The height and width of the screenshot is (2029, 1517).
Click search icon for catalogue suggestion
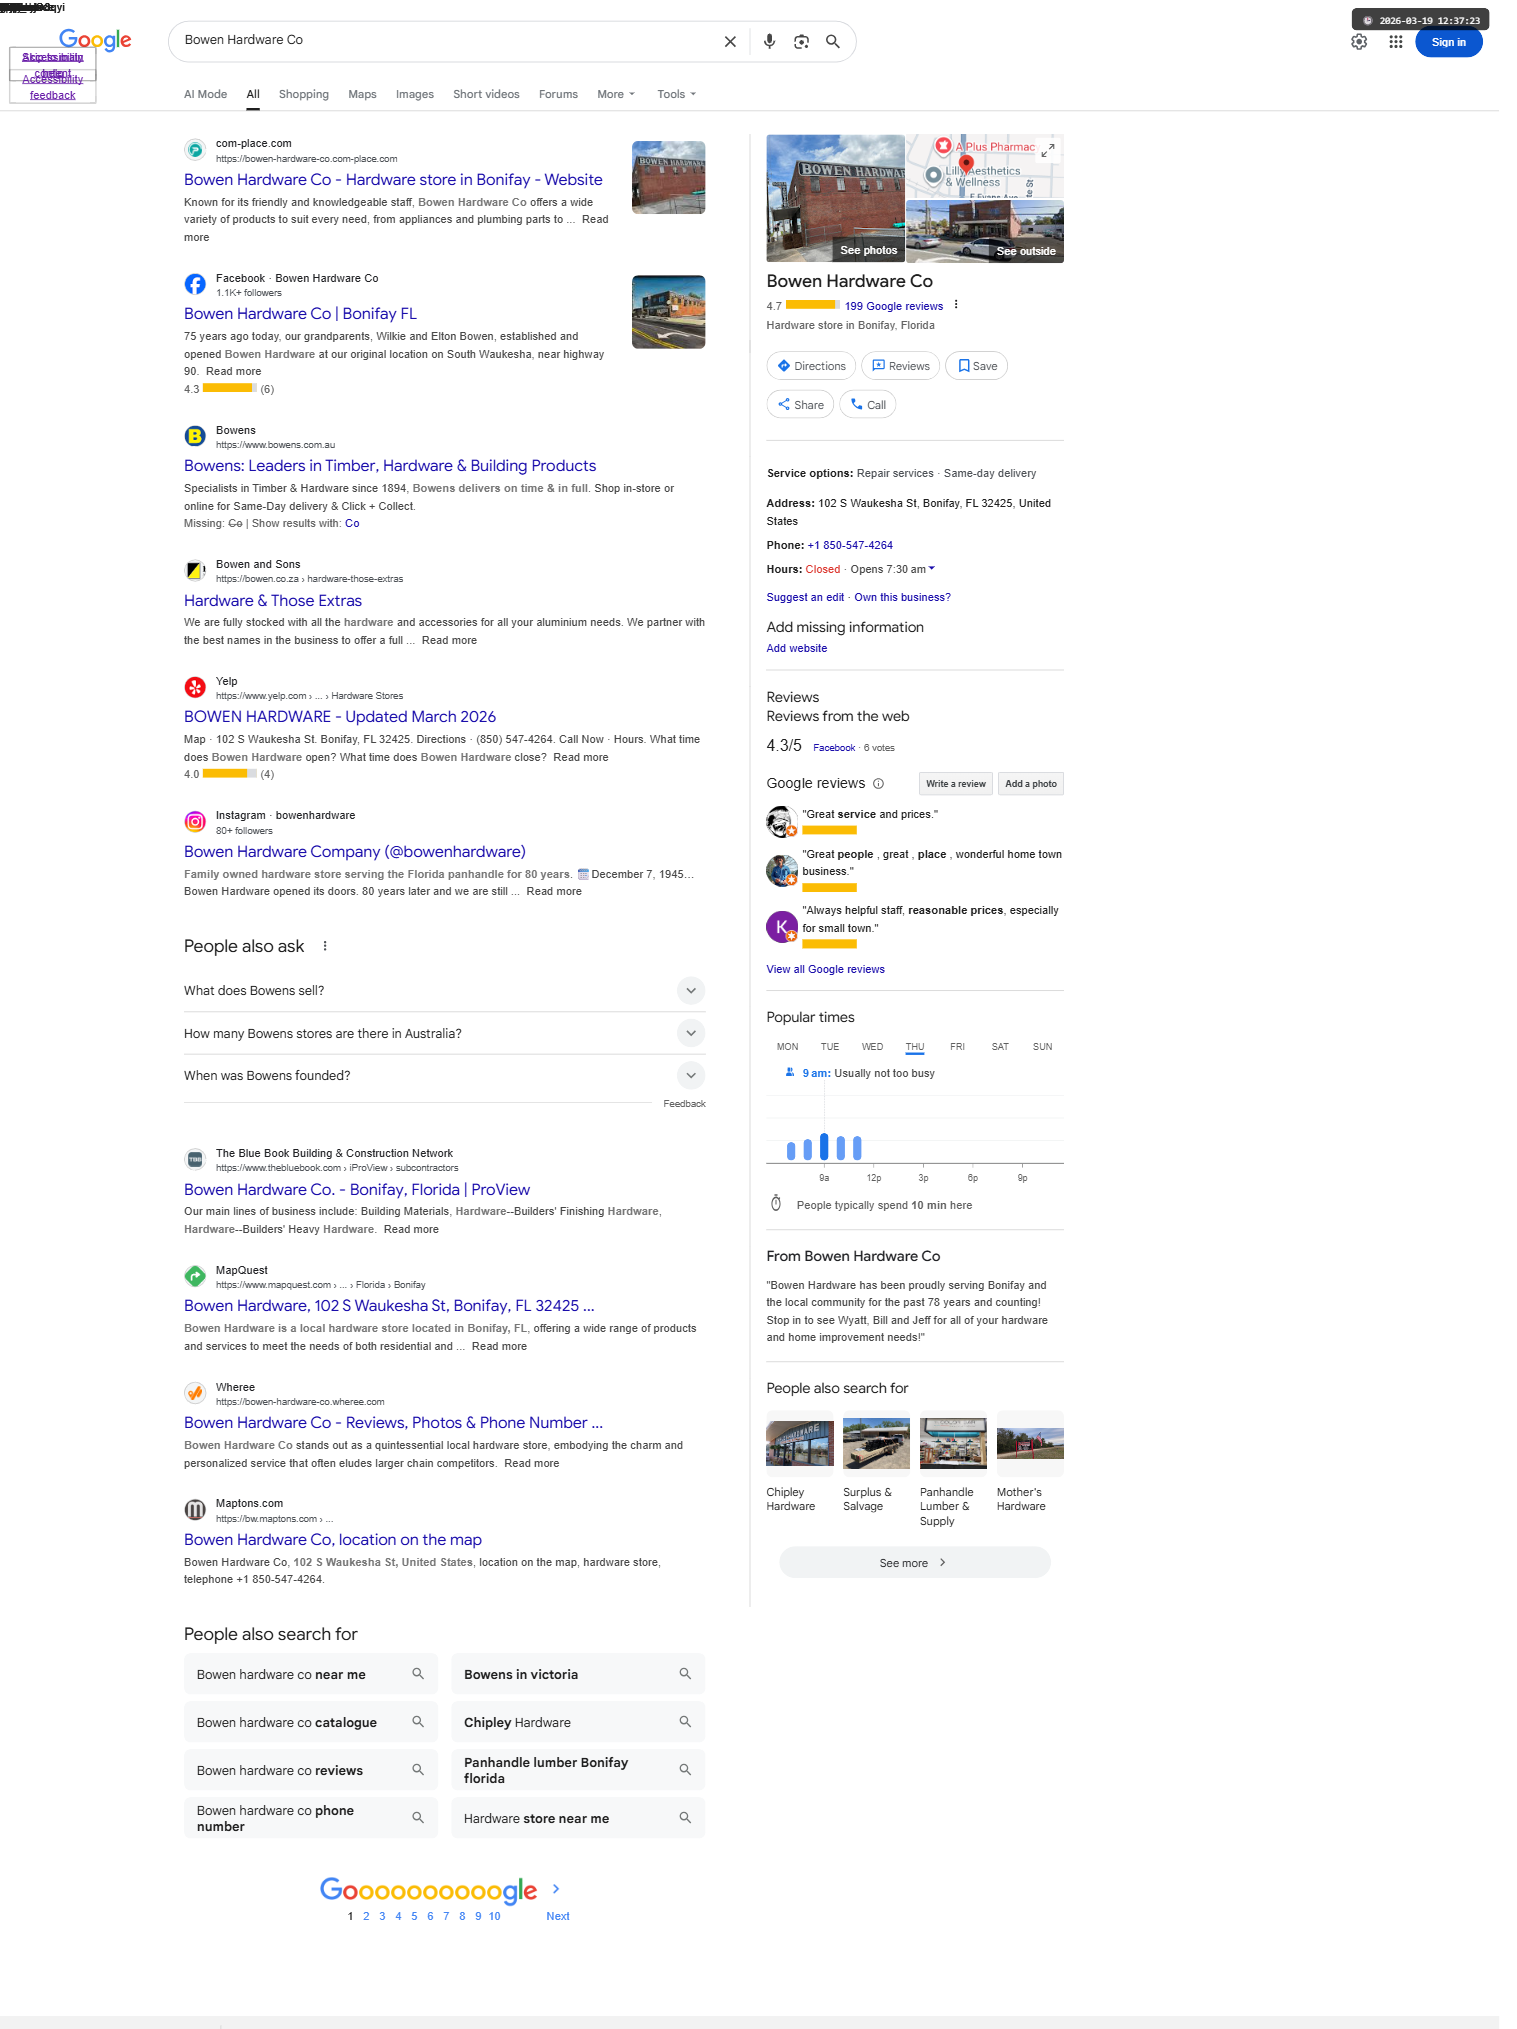(x=418, y=1722)
